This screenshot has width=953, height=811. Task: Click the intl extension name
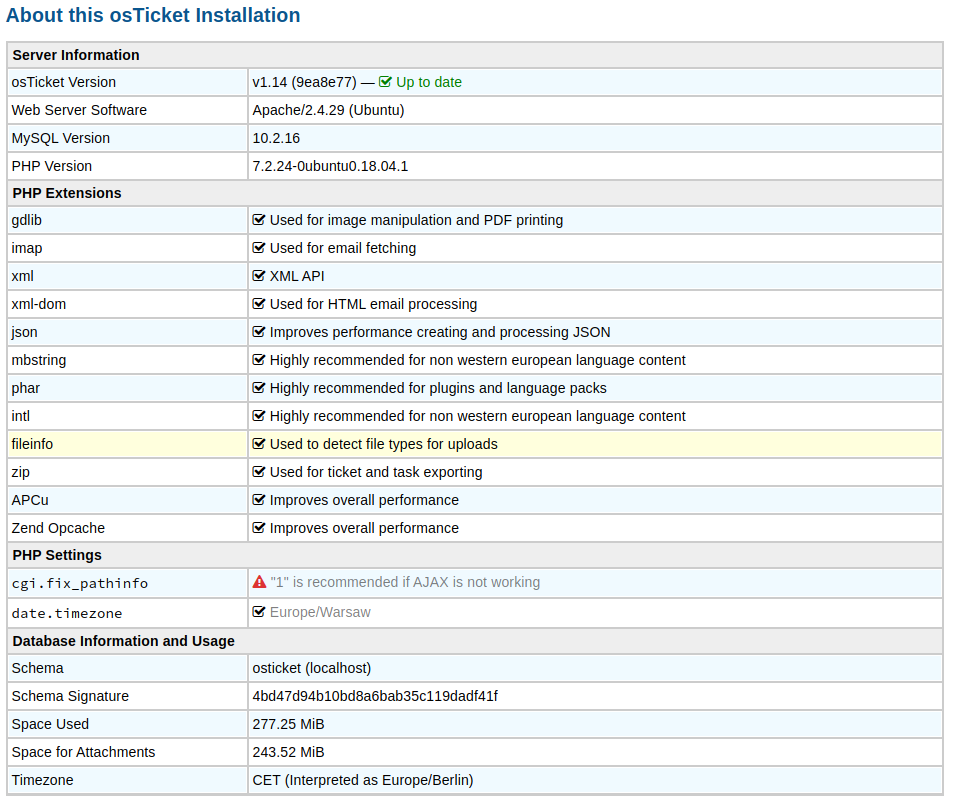tap(20, 416)
